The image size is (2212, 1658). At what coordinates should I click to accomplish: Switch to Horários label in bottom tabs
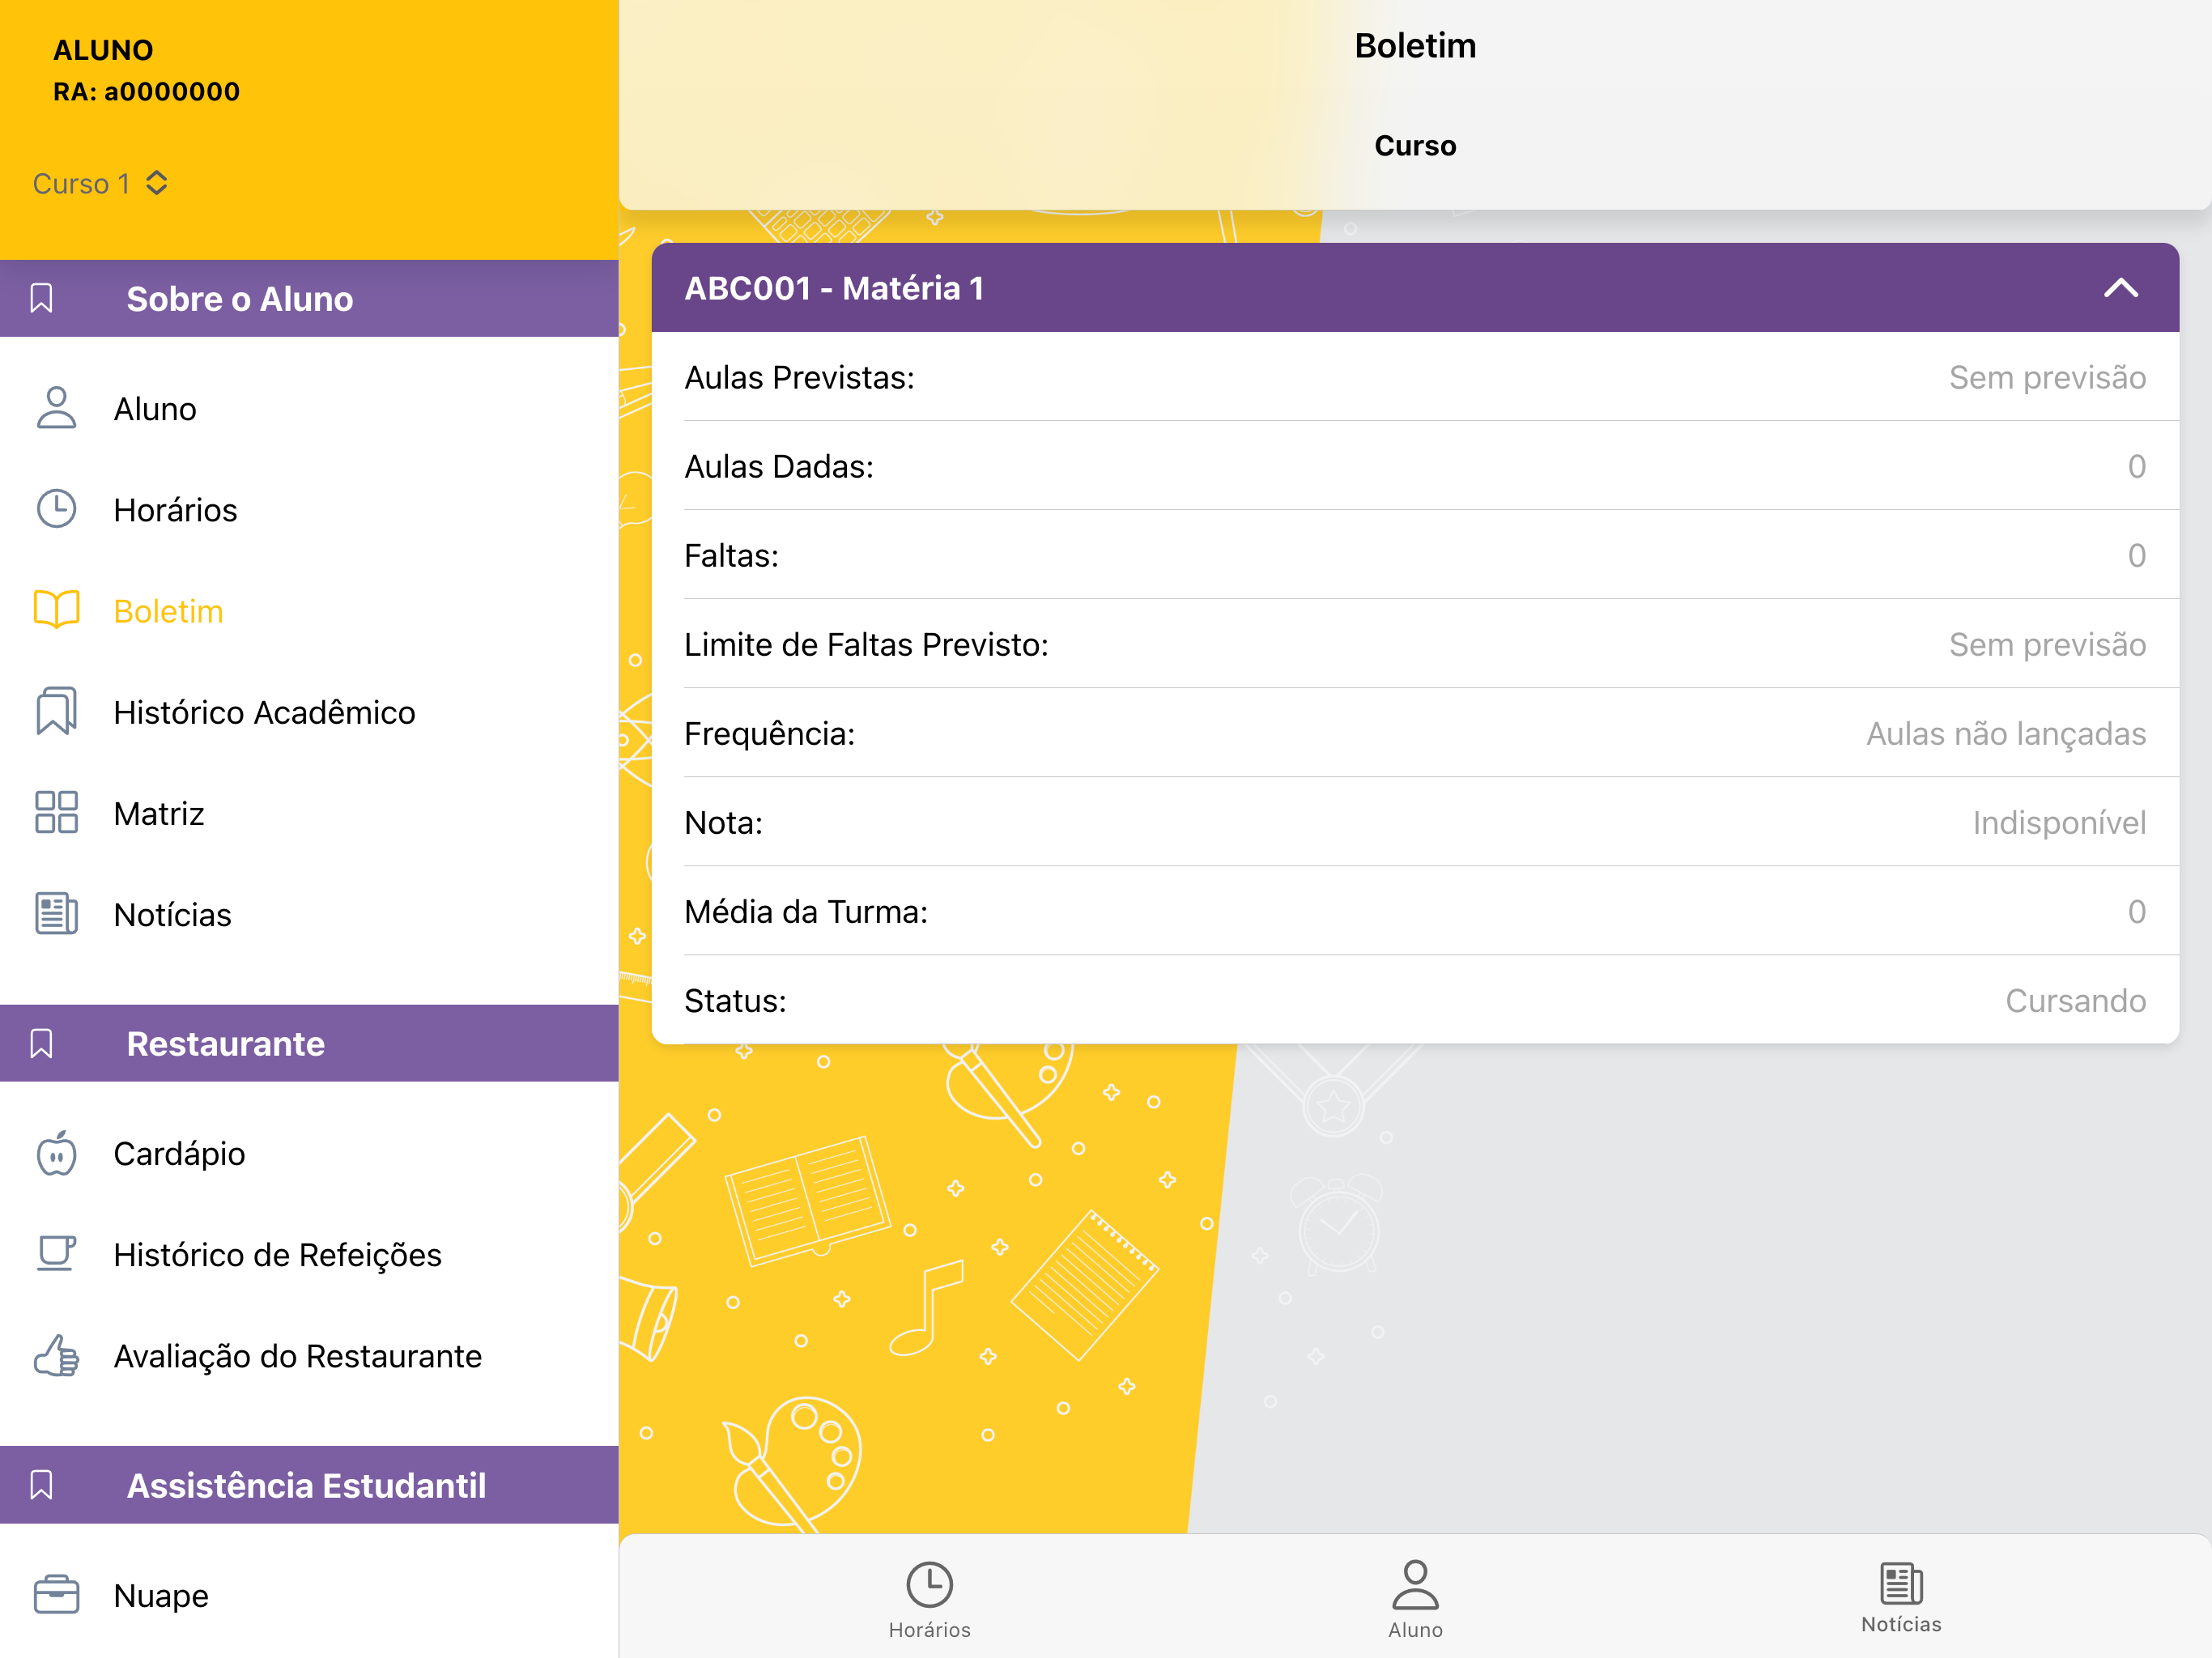tap(929, 1630)
